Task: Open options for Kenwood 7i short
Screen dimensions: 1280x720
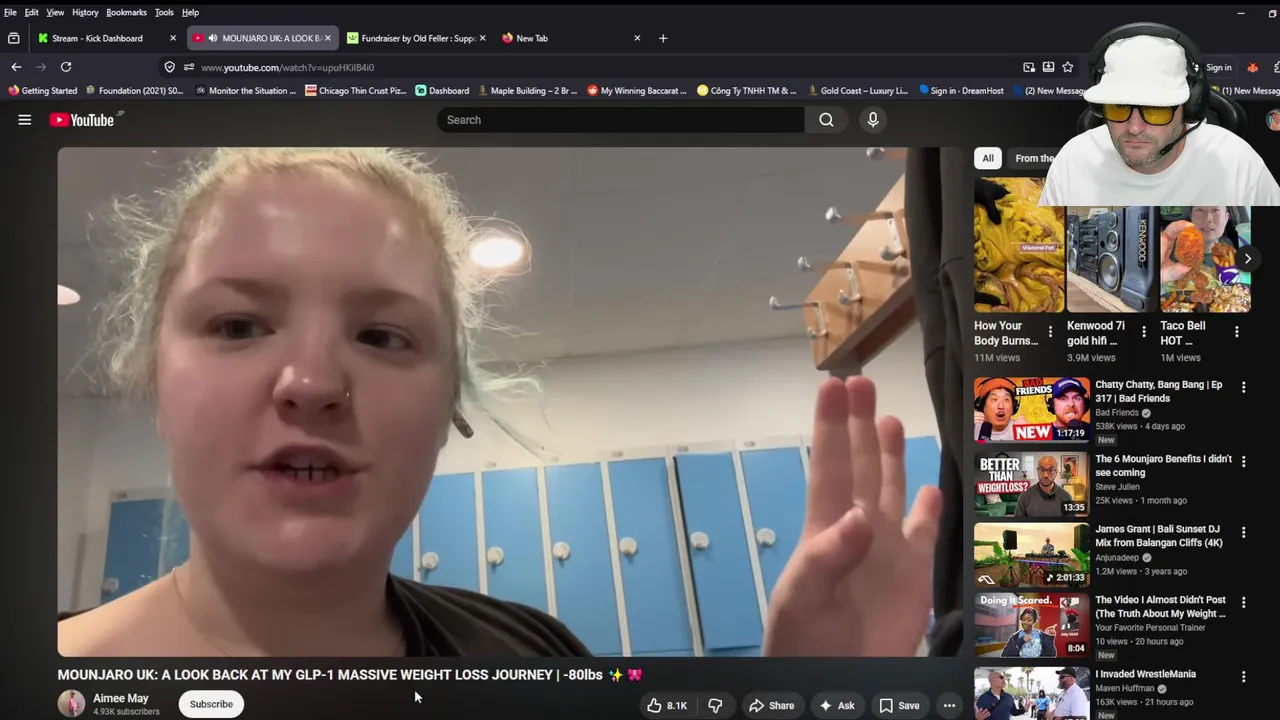Action: (1144, 332)
